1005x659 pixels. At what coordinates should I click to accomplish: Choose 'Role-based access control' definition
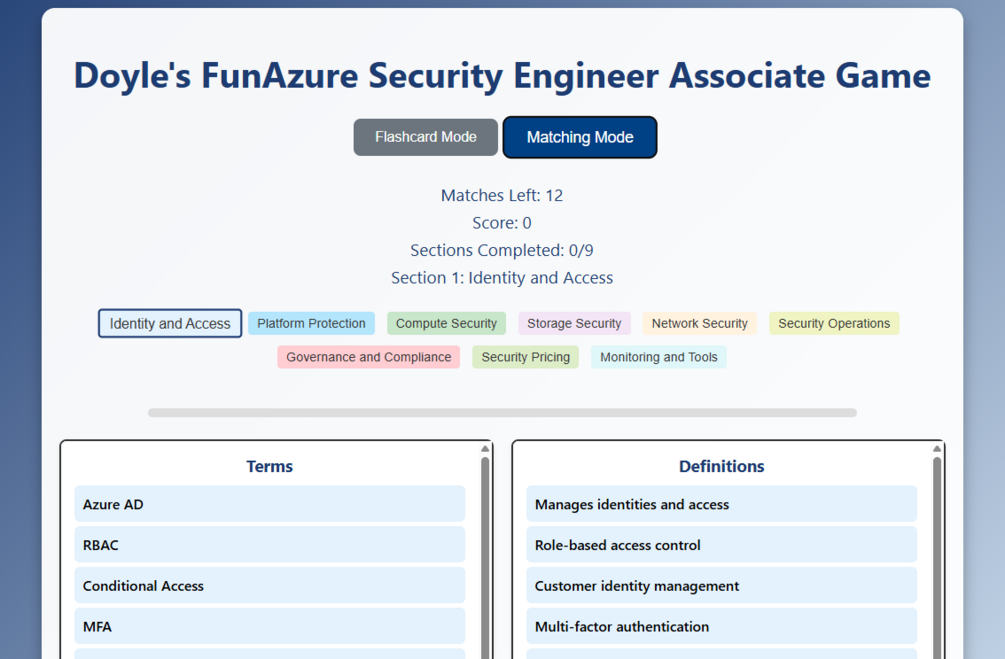pyautogui.click(x=722, y=545)
